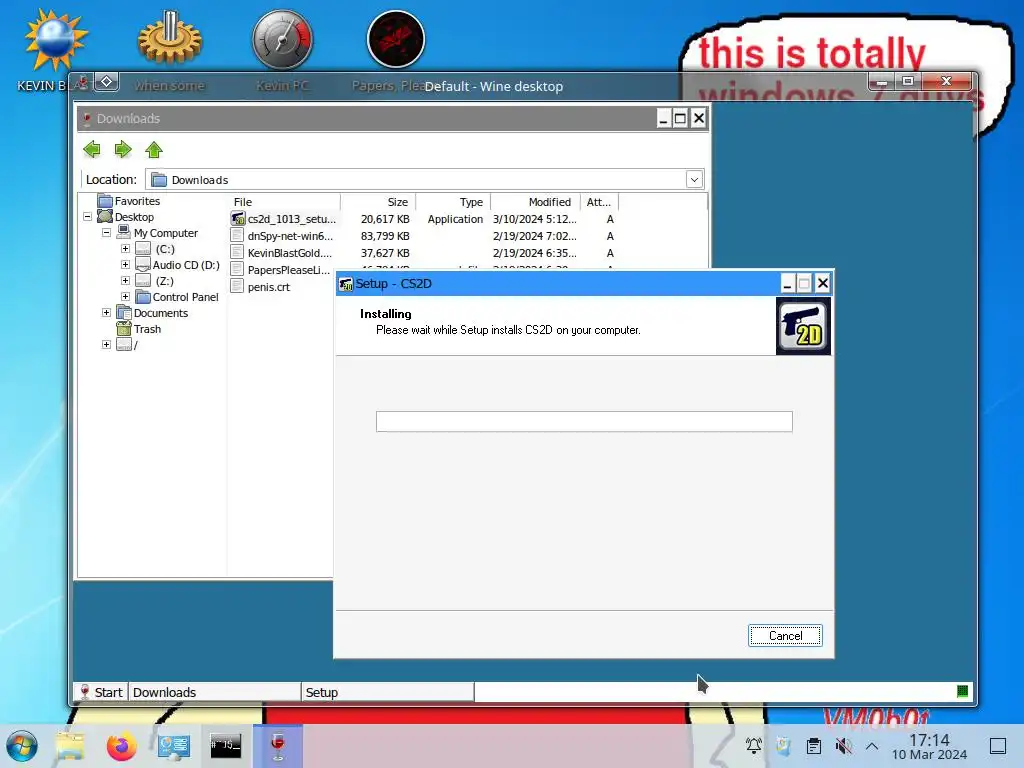Switch to Setup in Wine taskbar
The height and width of the screenshot is (768, 1024).
[x=388, y=692]
